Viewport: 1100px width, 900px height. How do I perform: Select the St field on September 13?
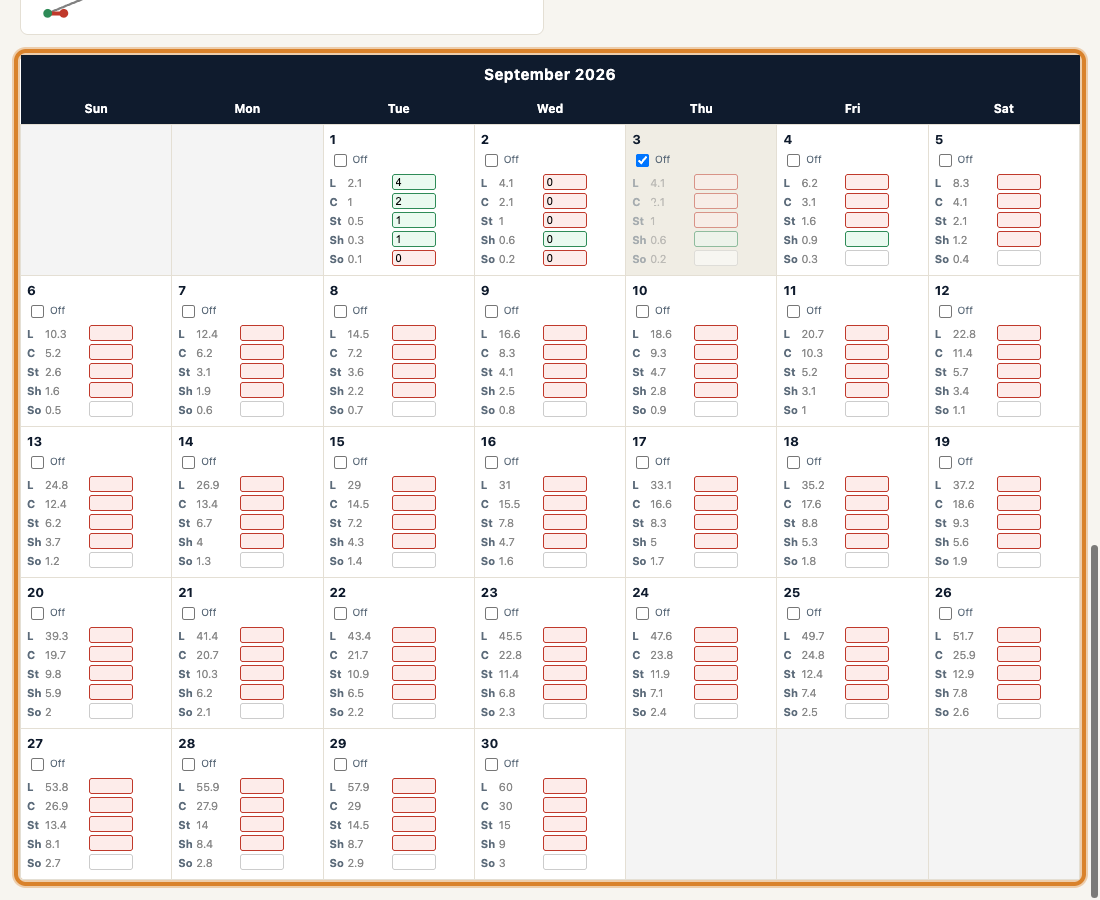pos(111,522)
